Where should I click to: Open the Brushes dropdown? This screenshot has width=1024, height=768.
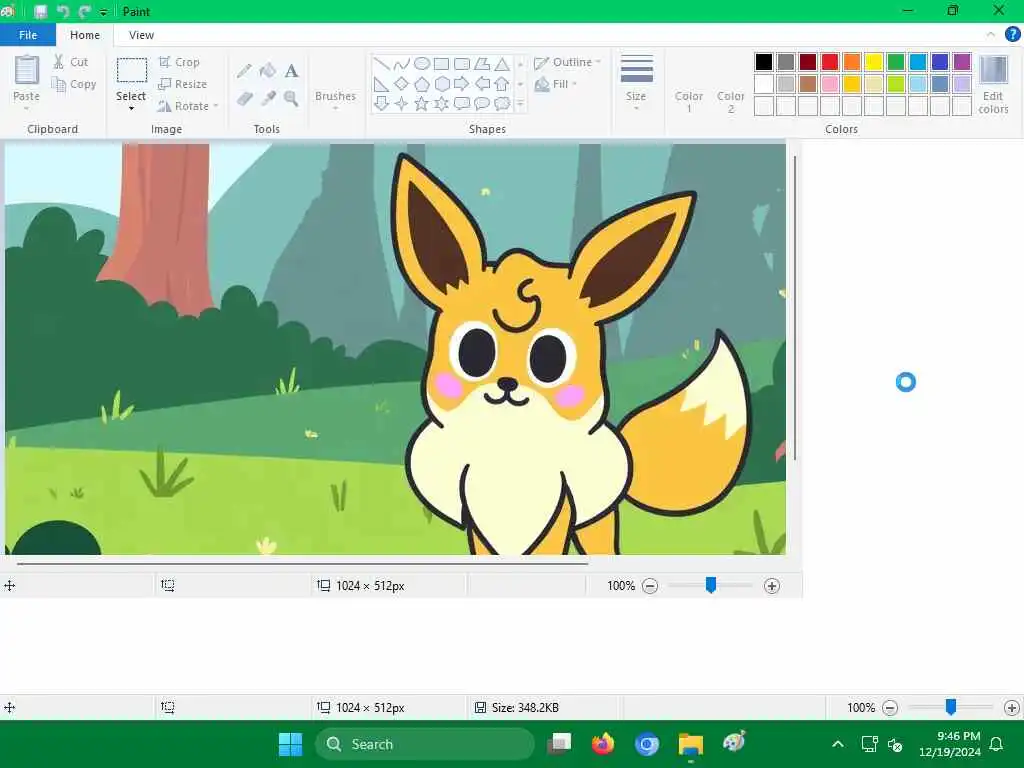pos(336,100)
